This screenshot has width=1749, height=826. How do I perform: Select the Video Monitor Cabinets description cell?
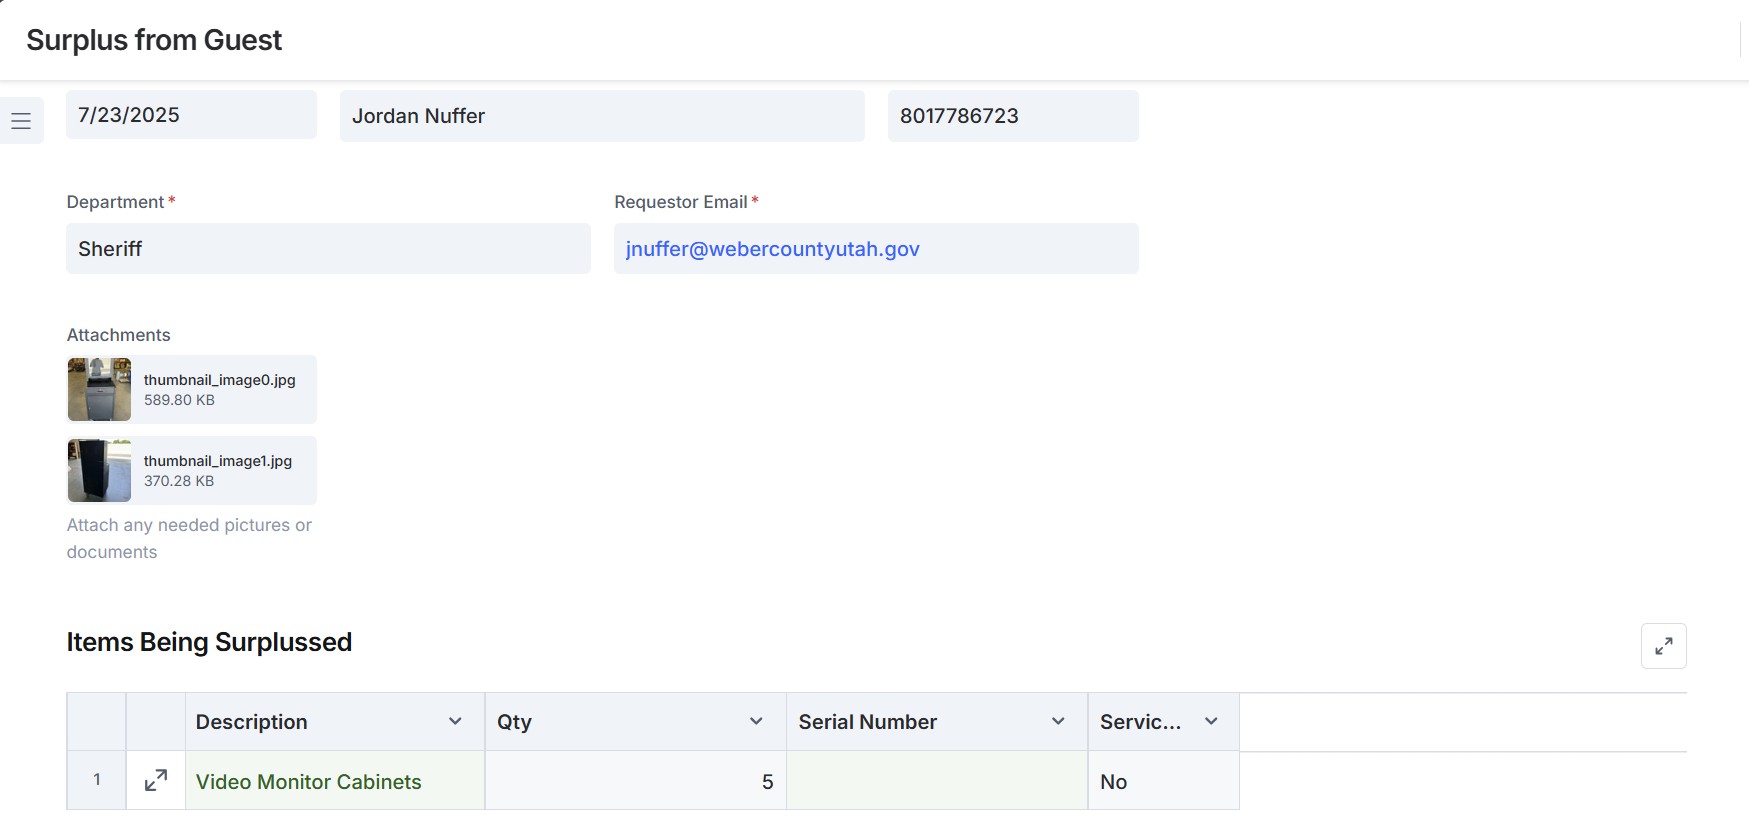335,781
